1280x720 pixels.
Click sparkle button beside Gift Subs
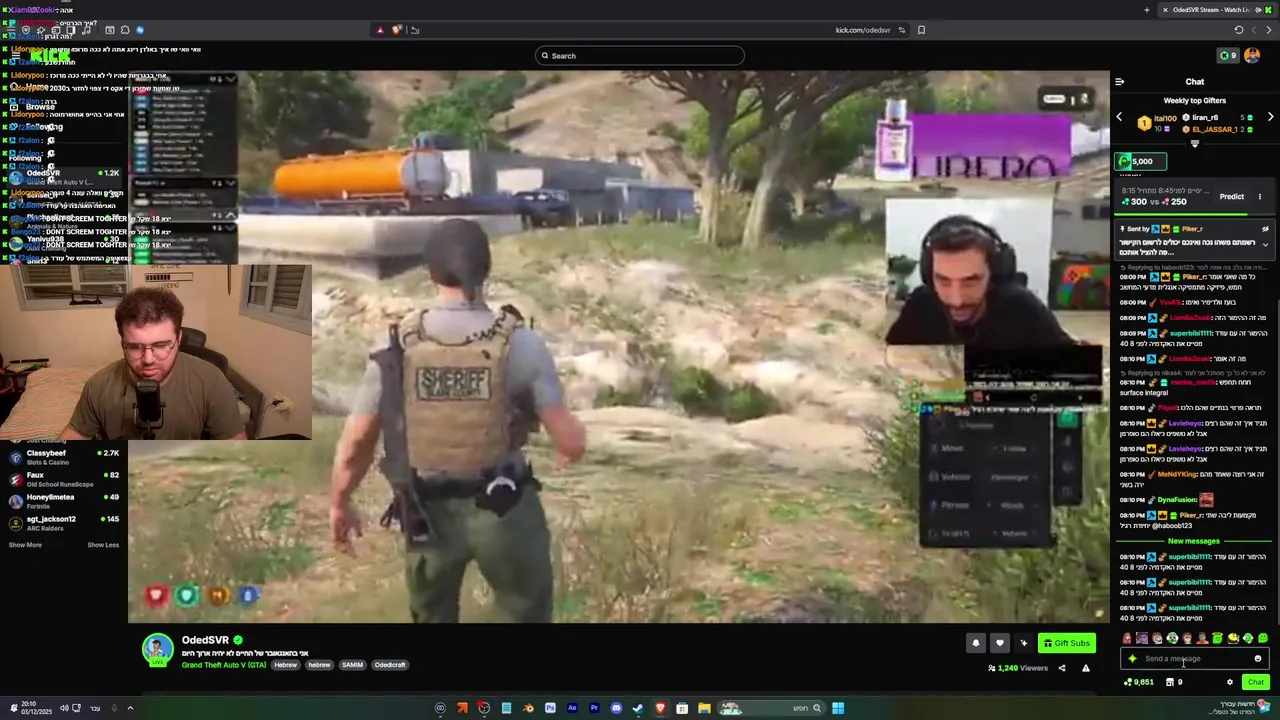1023,643
